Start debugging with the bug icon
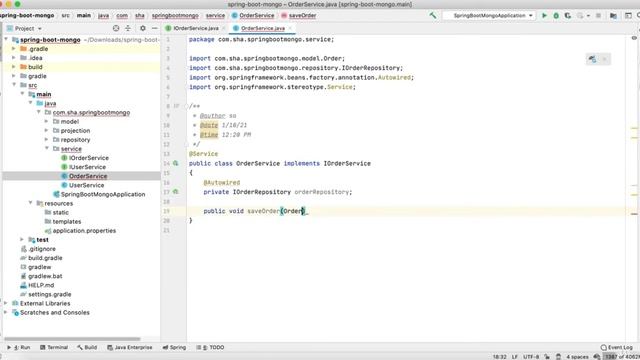 556,16
